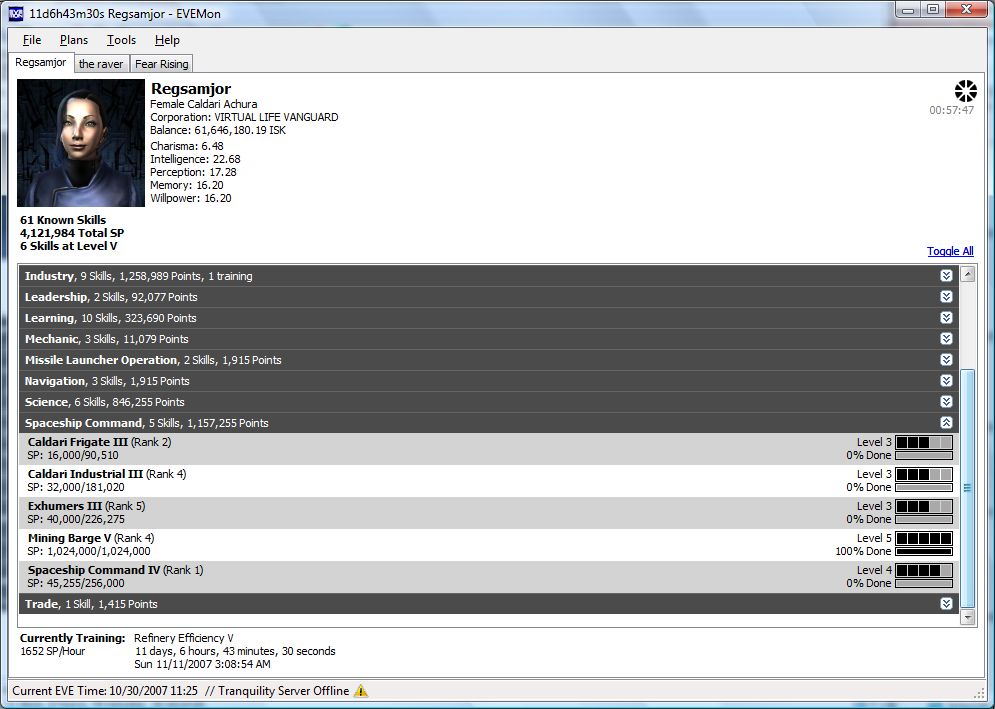Screen dimensions: 995x709
Task: Click the skill list scrollbar thumb
Action: [x=968, y=488]
